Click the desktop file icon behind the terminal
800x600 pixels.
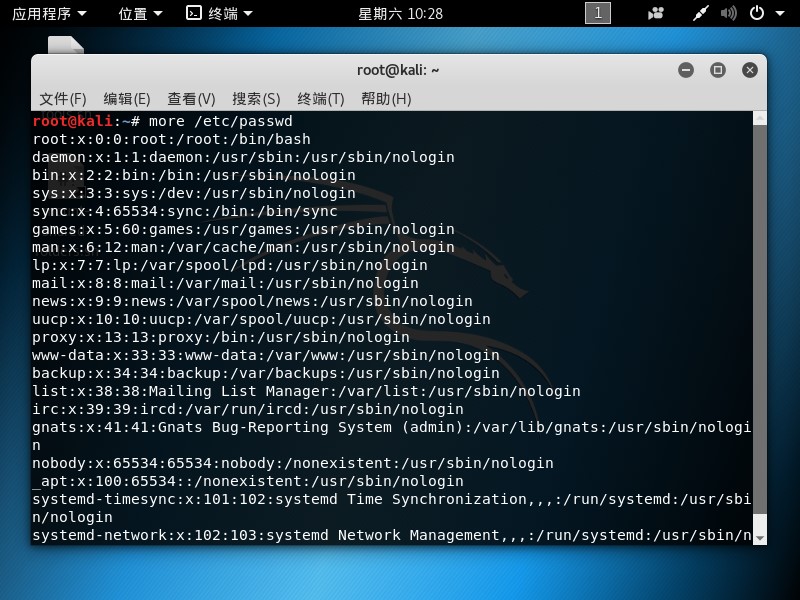pos(66,45)
